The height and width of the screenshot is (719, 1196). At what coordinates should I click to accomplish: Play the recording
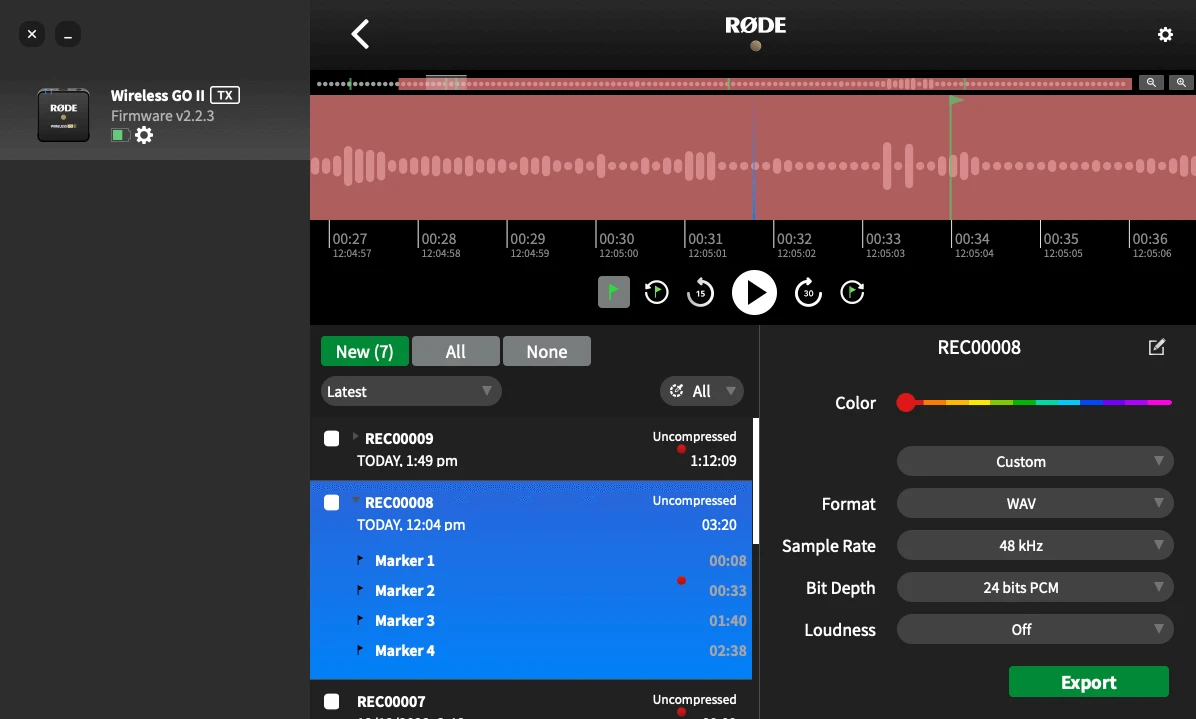[754, 292]
